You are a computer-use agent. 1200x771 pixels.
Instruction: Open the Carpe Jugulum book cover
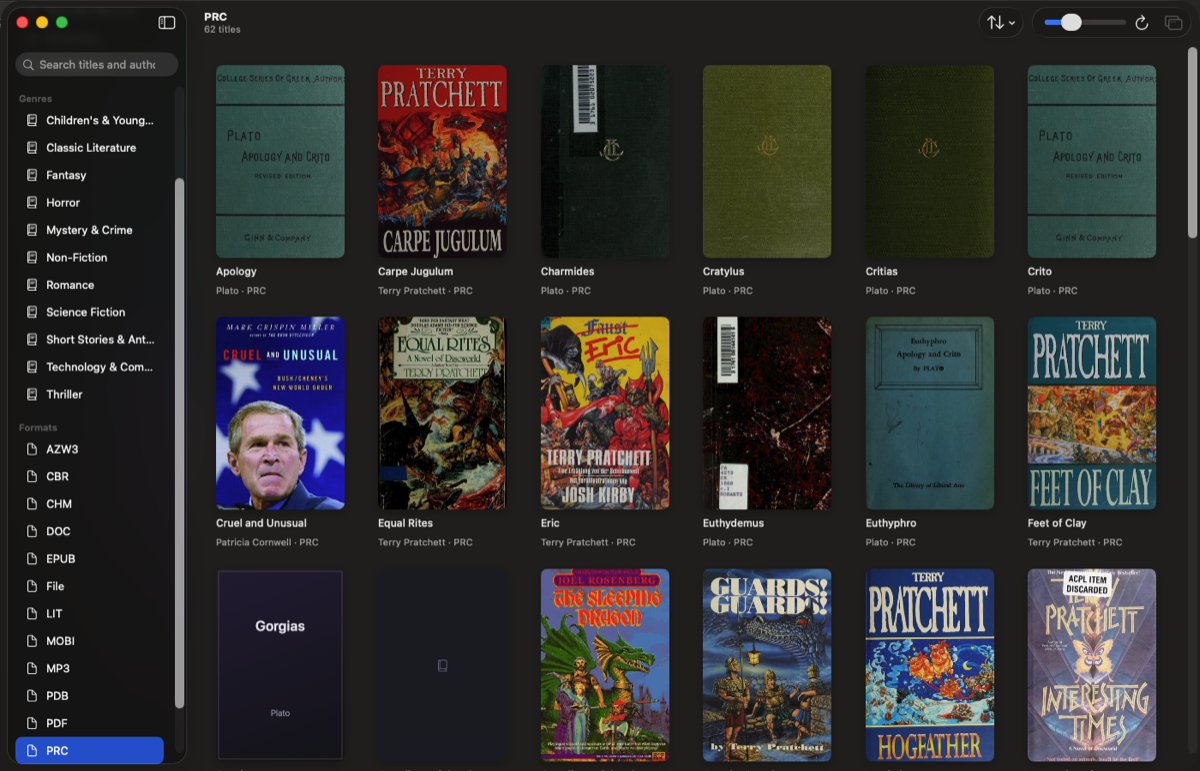click(x=442, y=162)
